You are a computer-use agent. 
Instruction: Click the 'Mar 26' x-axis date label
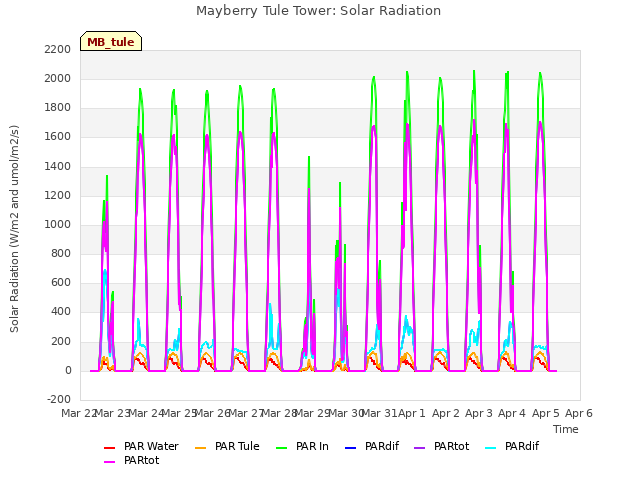click(212, 413)
